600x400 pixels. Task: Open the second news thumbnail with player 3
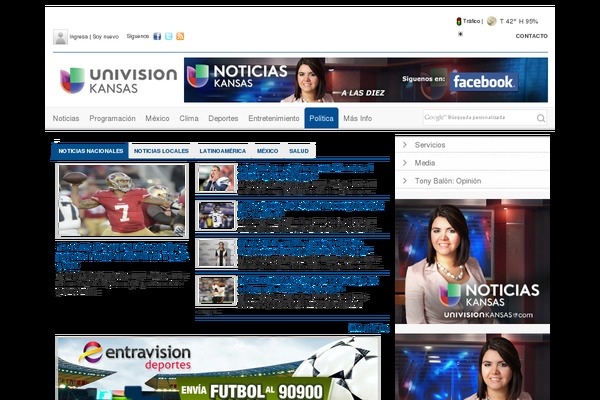point(216,216)
